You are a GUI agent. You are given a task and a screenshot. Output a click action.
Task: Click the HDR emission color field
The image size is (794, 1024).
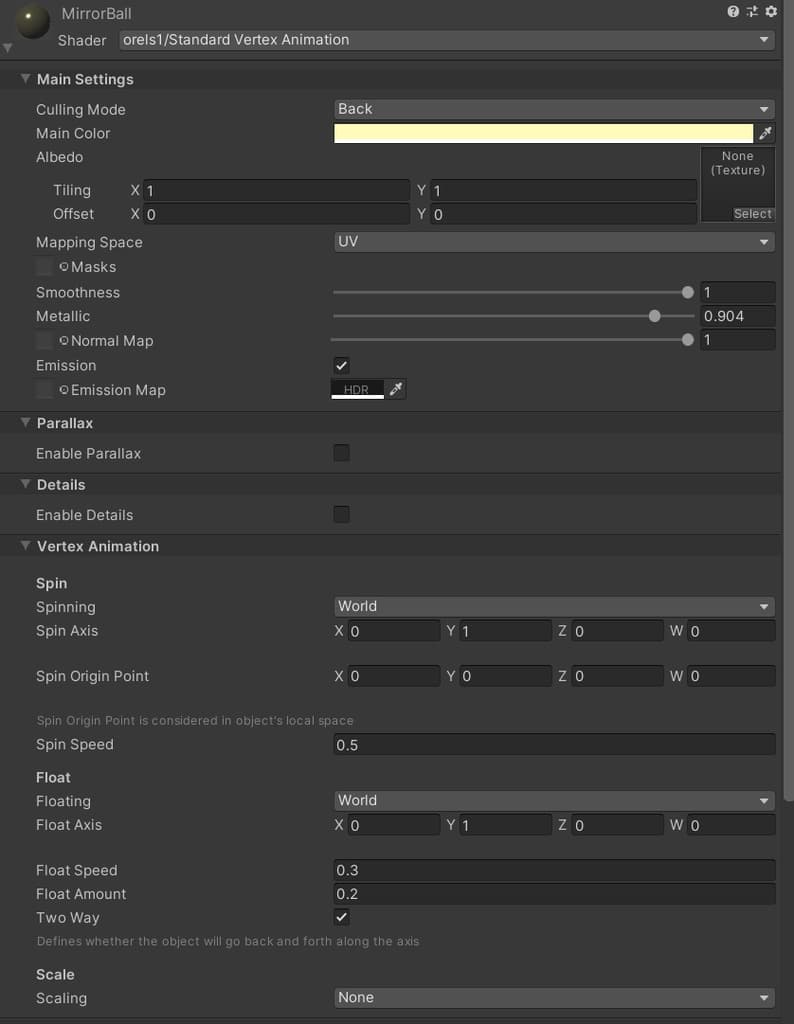pos(357,390)
